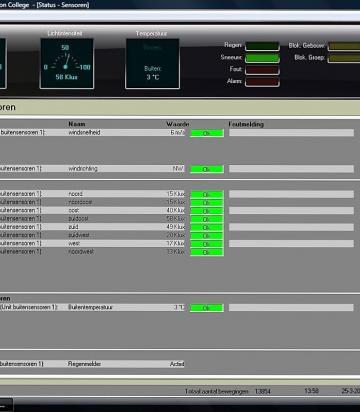The height and width of the screenshot is (412, 360).
Task: Click the Waarde column header
Action: tap(178, 124)
